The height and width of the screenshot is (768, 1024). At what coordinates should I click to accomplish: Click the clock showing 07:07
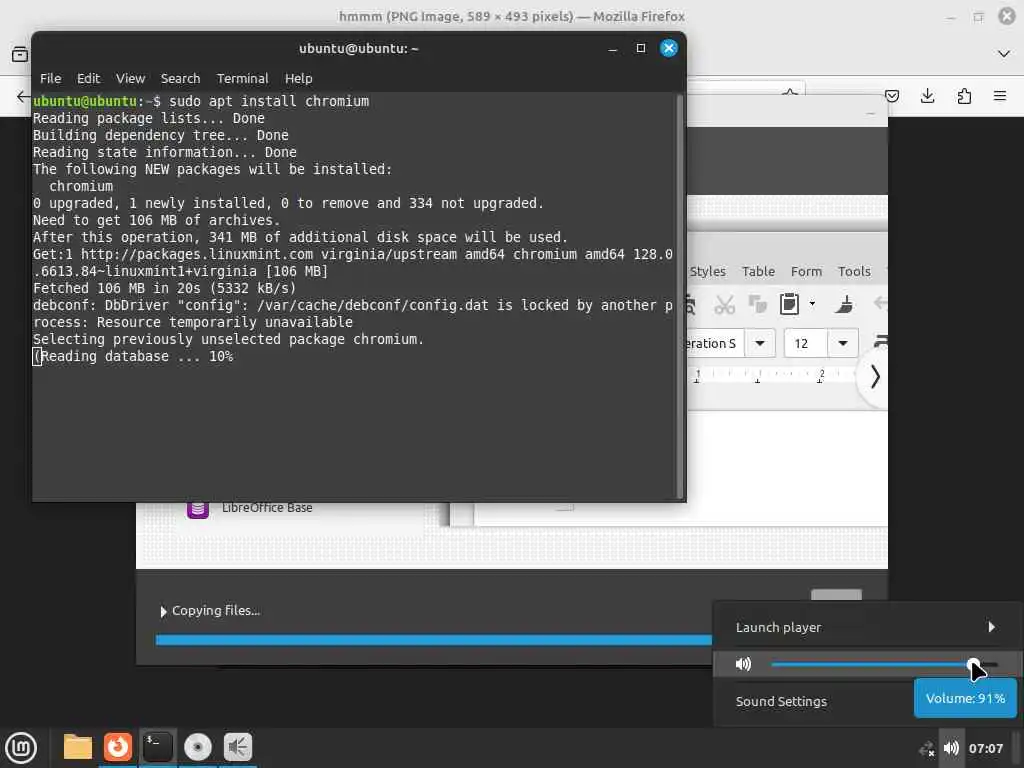click(x=985, y=748)
